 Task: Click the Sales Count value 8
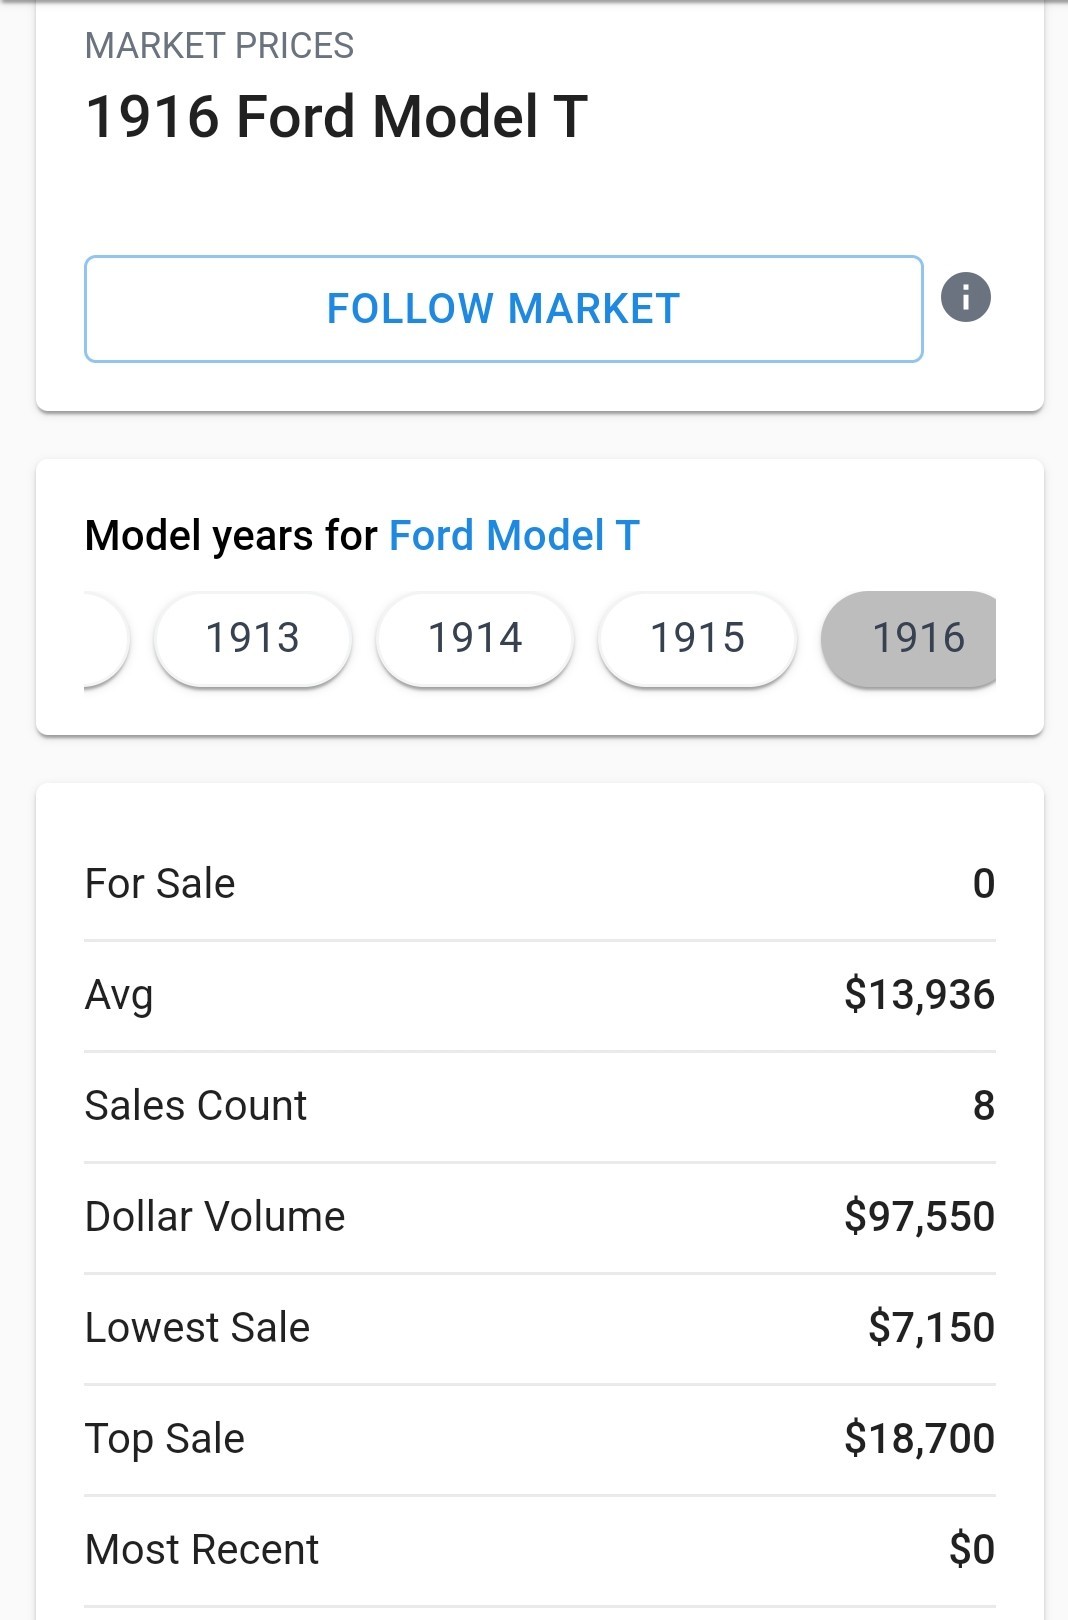(x=984, y=1106)
